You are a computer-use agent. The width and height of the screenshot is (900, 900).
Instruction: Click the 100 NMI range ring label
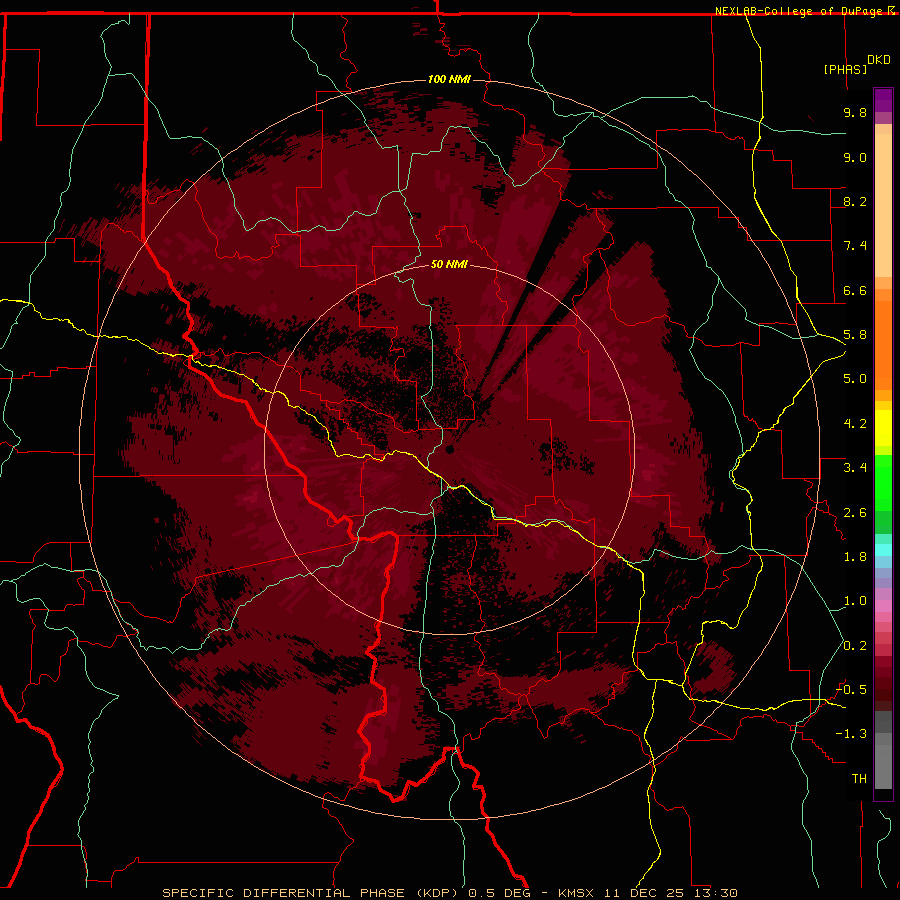tap(449, 79)
